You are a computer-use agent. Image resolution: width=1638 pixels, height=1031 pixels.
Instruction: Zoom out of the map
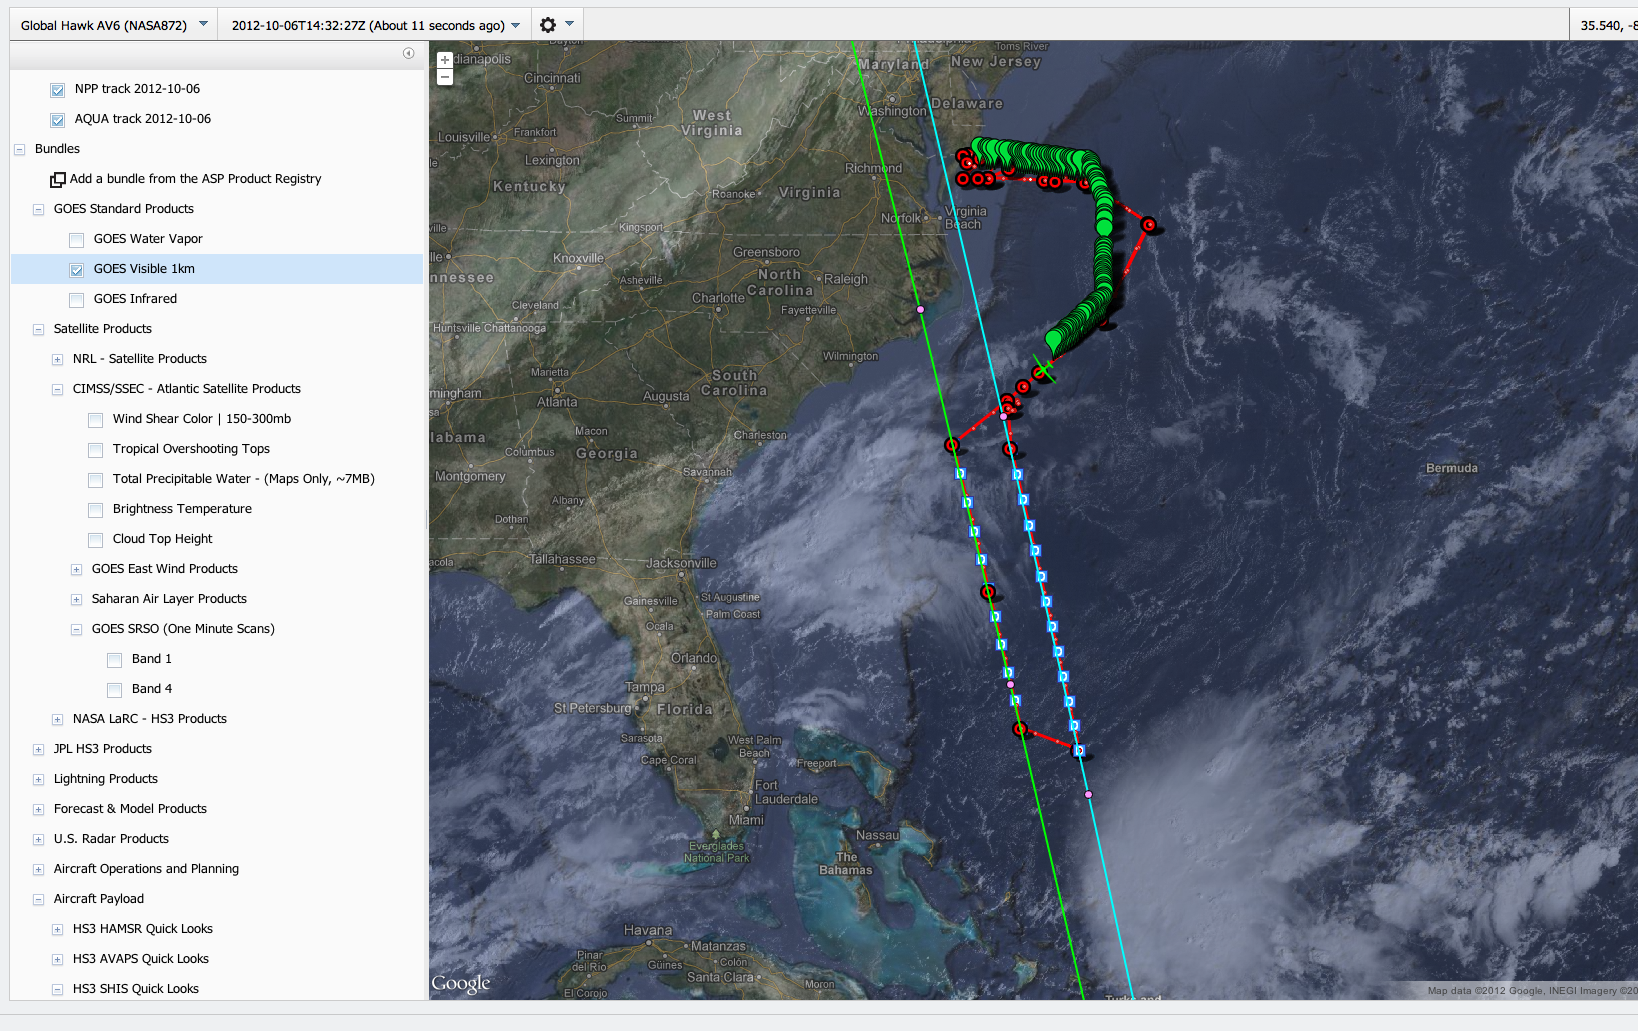[445, 77]
